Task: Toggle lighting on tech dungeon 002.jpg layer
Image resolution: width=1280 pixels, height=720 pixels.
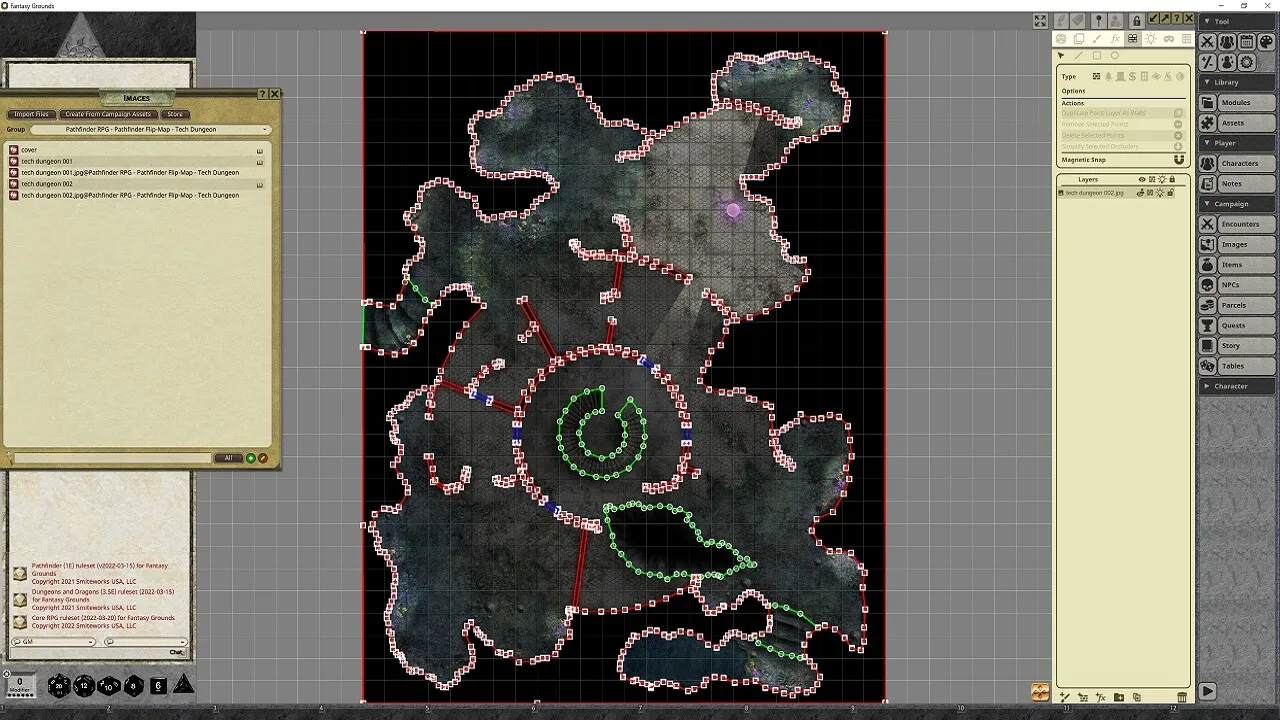Action: [x=1160, y=192]
